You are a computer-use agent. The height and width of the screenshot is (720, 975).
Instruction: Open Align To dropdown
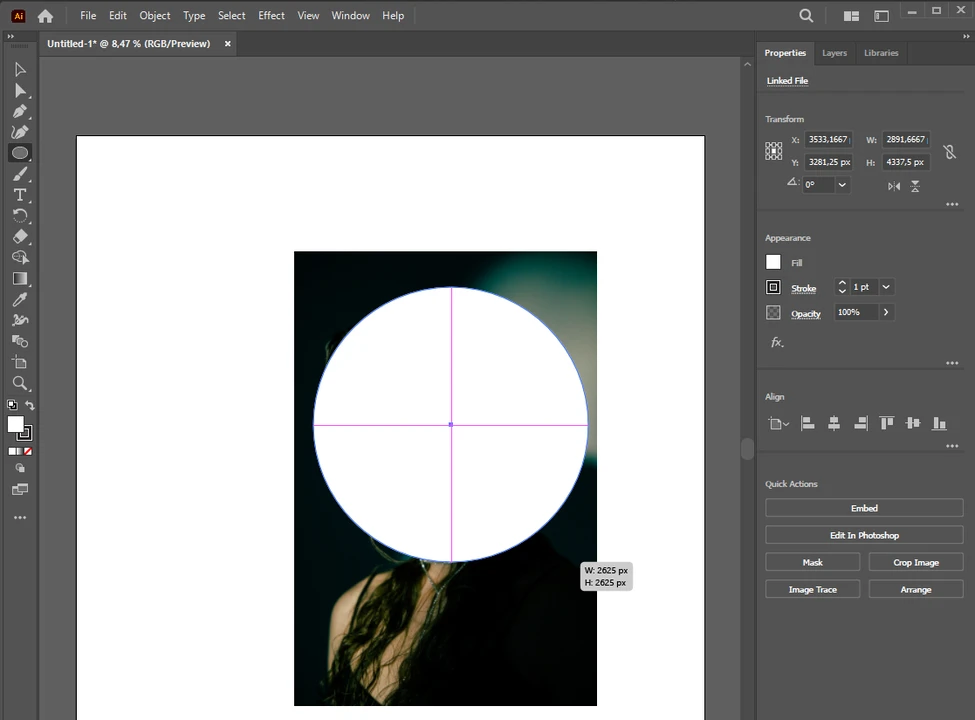779,424
